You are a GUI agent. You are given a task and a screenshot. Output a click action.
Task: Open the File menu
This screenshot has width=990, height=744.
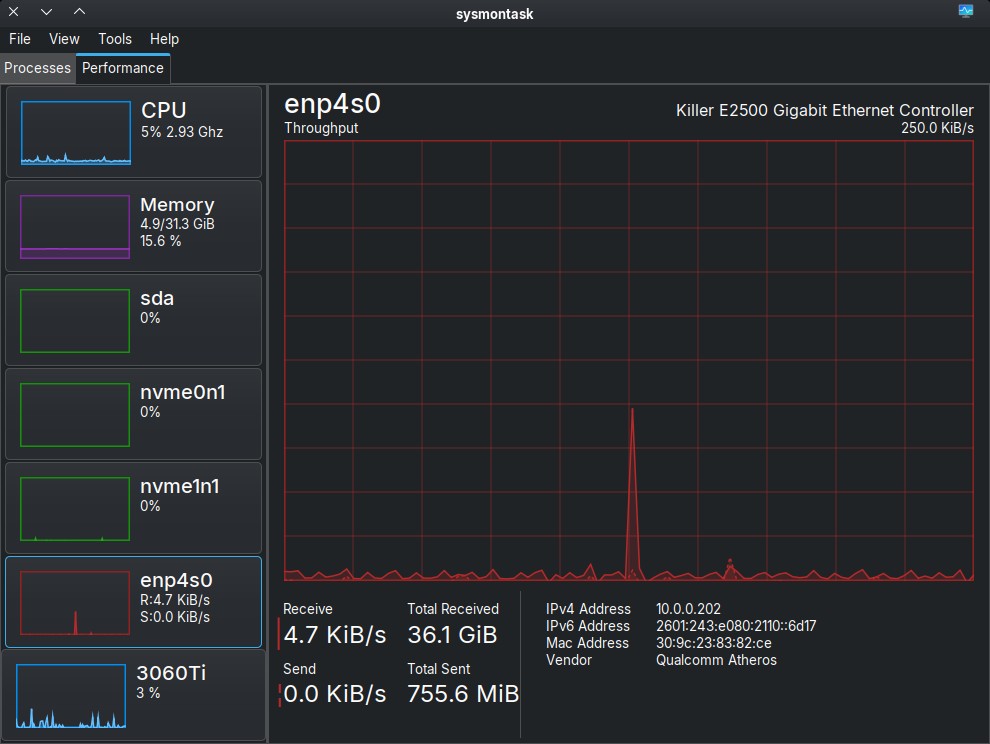[x=20, y=39]
